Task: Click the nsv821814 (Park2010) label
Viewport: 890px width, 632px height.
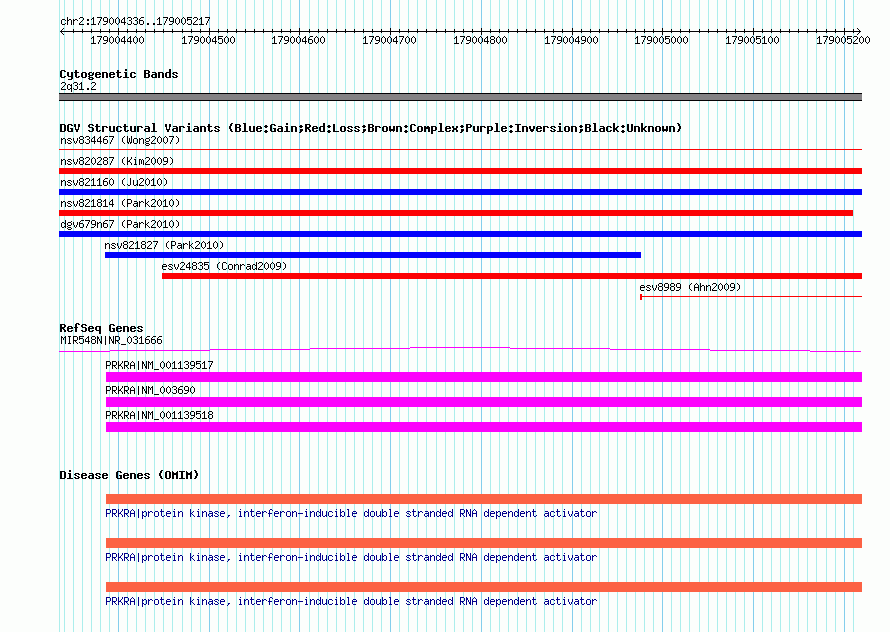Action: click(120, 203)
